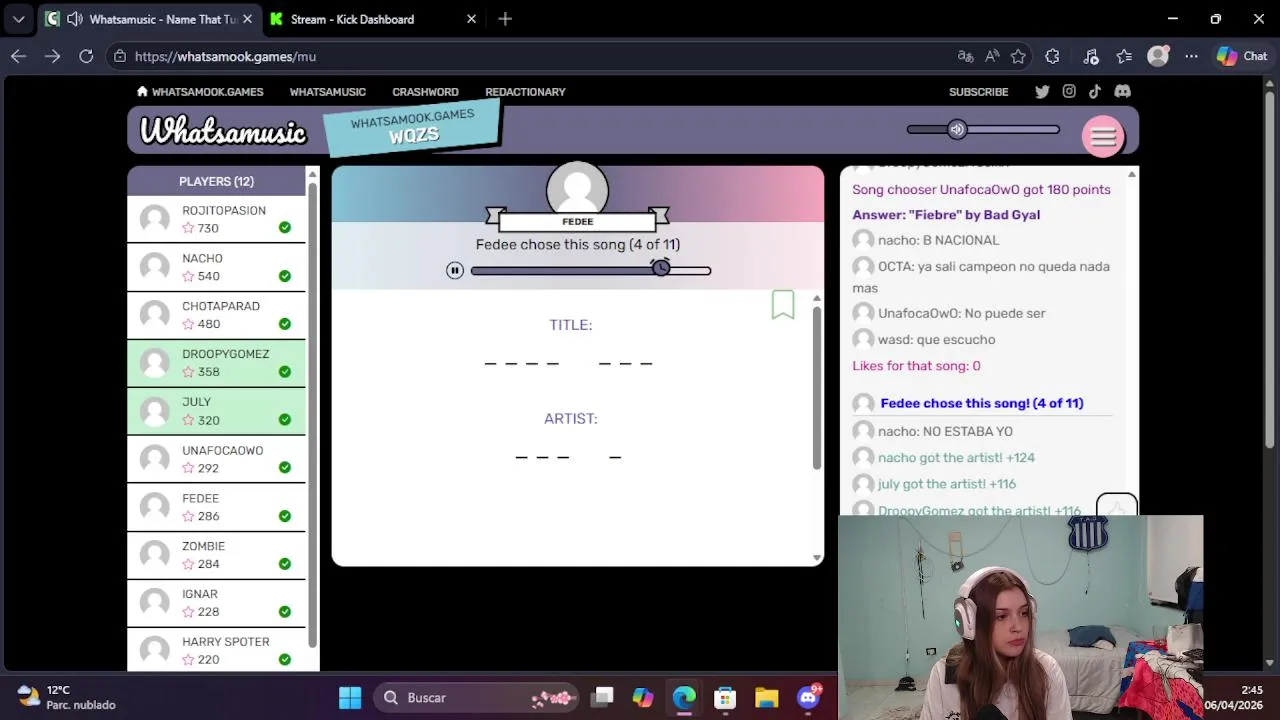This screenshot has width=1280, height=720.
Task: Select player JULY in the list
Action: tap(216, 411)
